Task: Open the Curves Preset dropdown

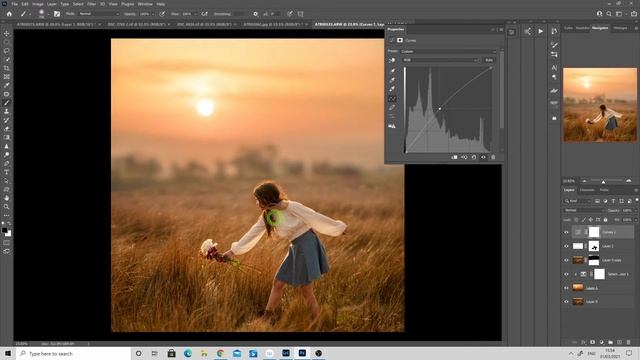Action: click(448, 51)
